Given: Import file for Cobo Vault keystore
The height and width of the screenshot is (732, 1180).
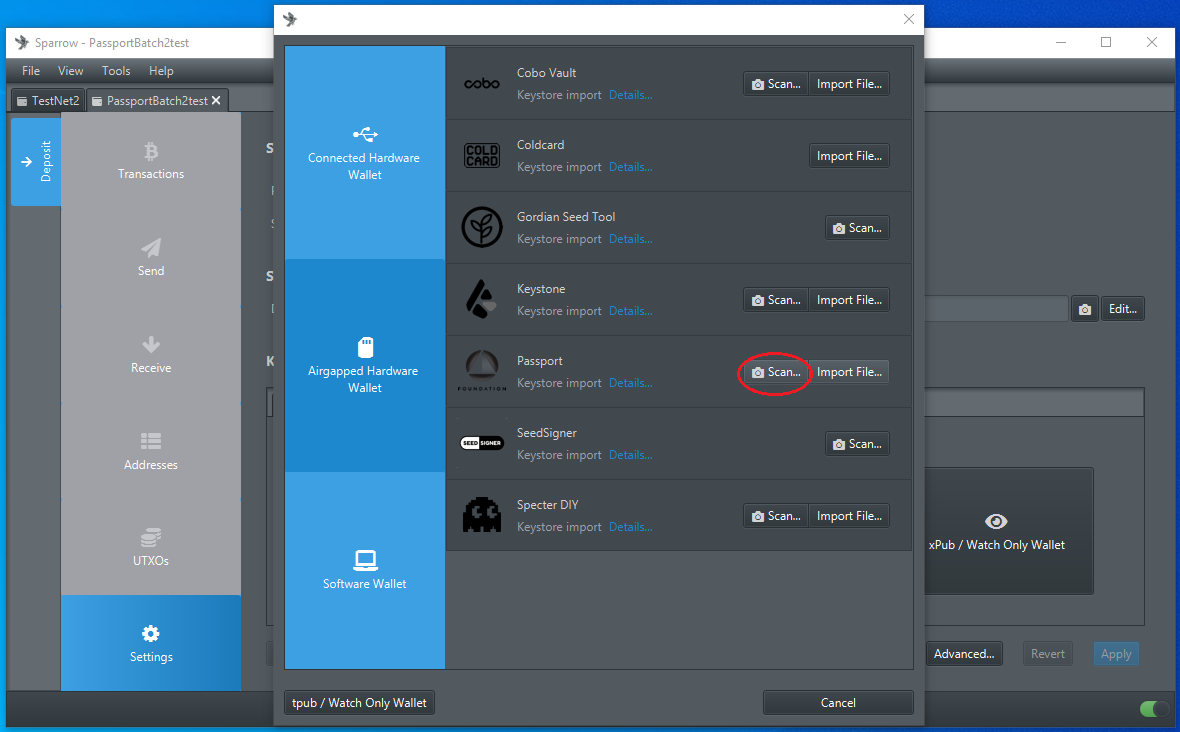Looking at the screenshot, I should coord(850,84).
